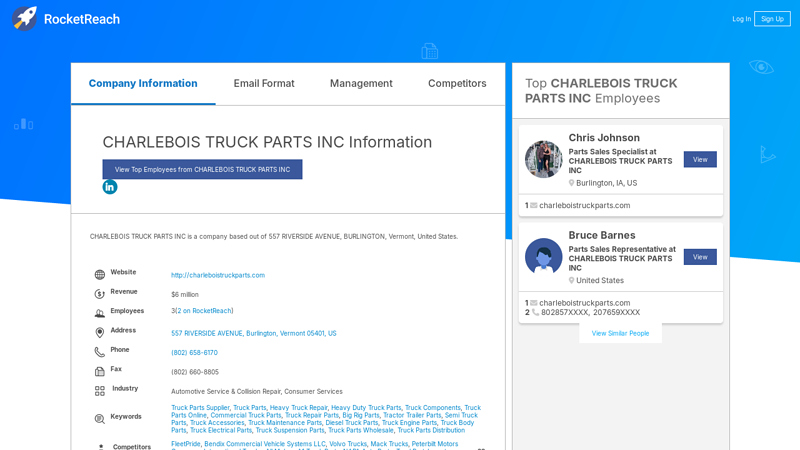Click the 2 on RocketReach link

[204, 311]
